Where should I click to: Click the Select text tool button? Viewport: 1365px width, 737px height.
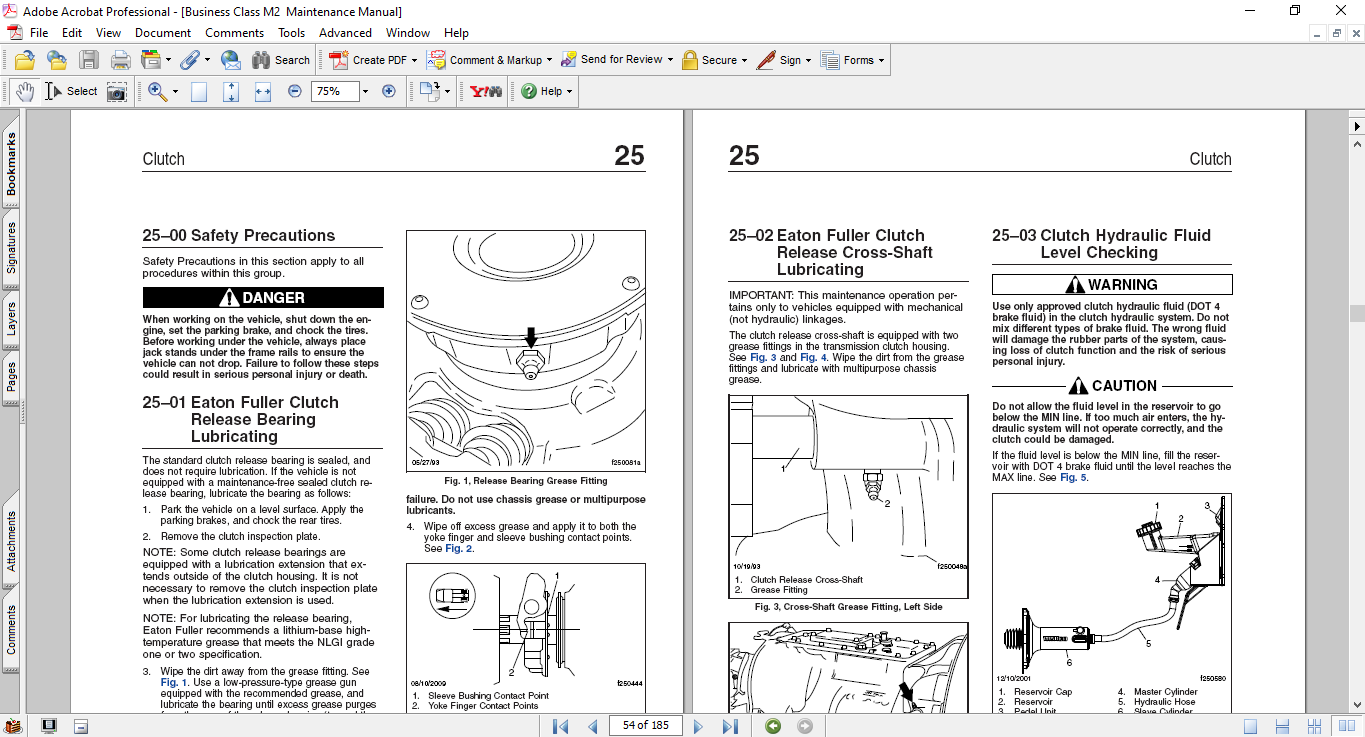[72, 91]
